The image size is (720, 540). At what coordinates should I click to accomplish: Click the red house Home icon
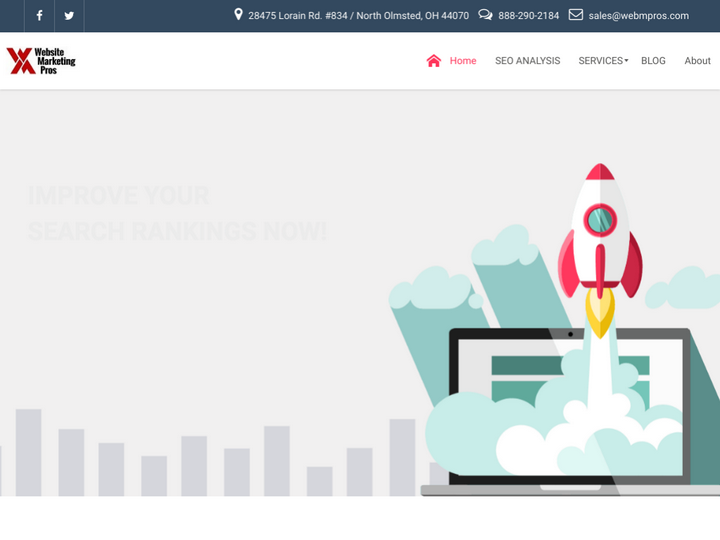pos(434,61)
